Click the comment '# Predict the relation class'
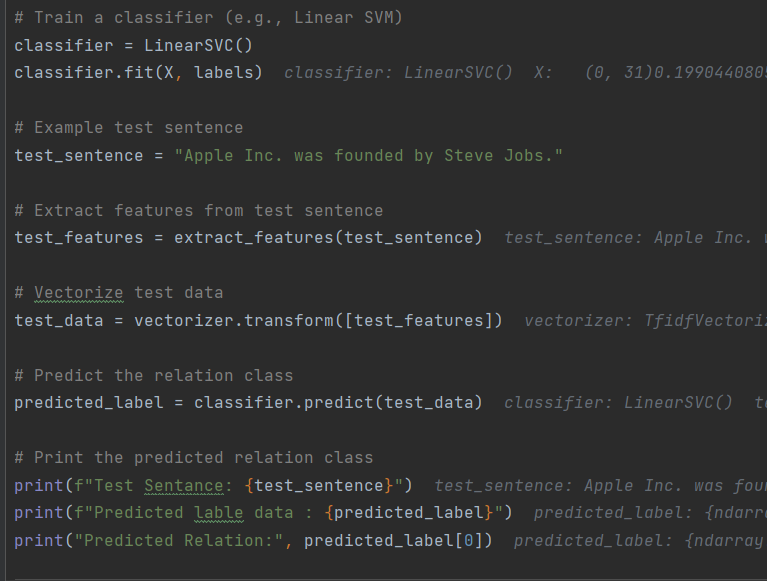 coord(154,376)
